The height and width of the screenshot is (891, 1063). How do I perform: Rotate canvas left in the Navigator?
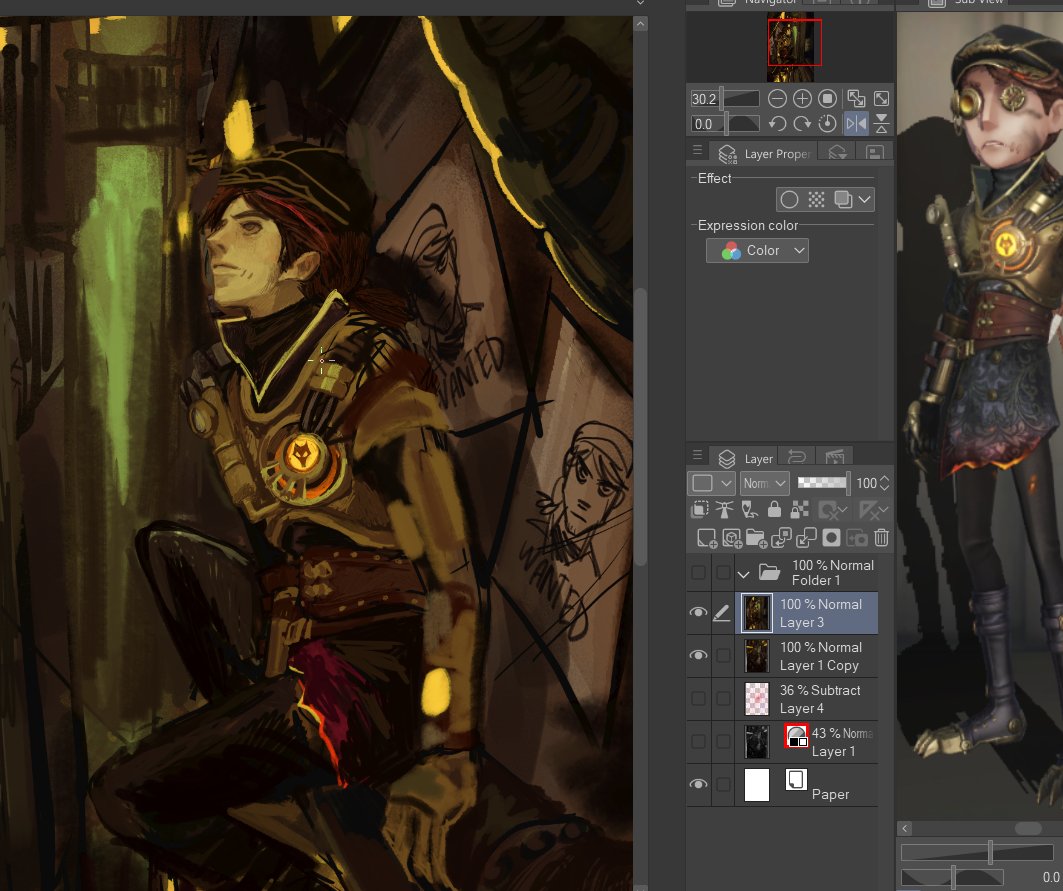(x=777, y=123)
